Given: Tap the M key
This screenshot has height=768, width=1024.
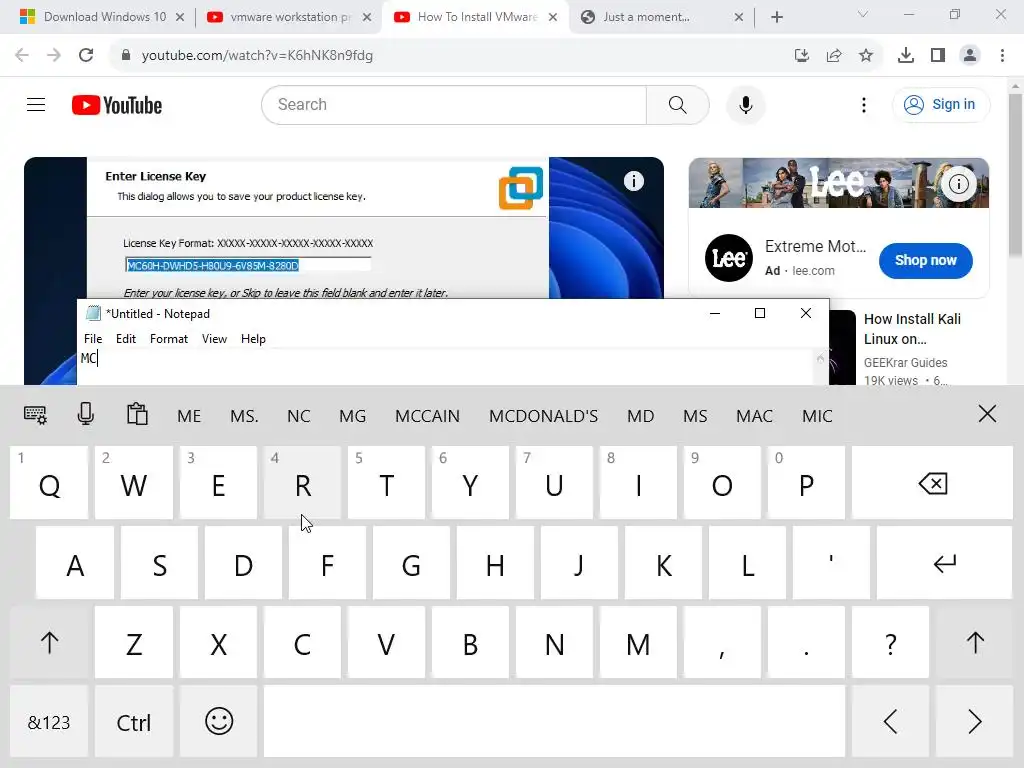Looking at the screenshot, I should tap(638, 643).
